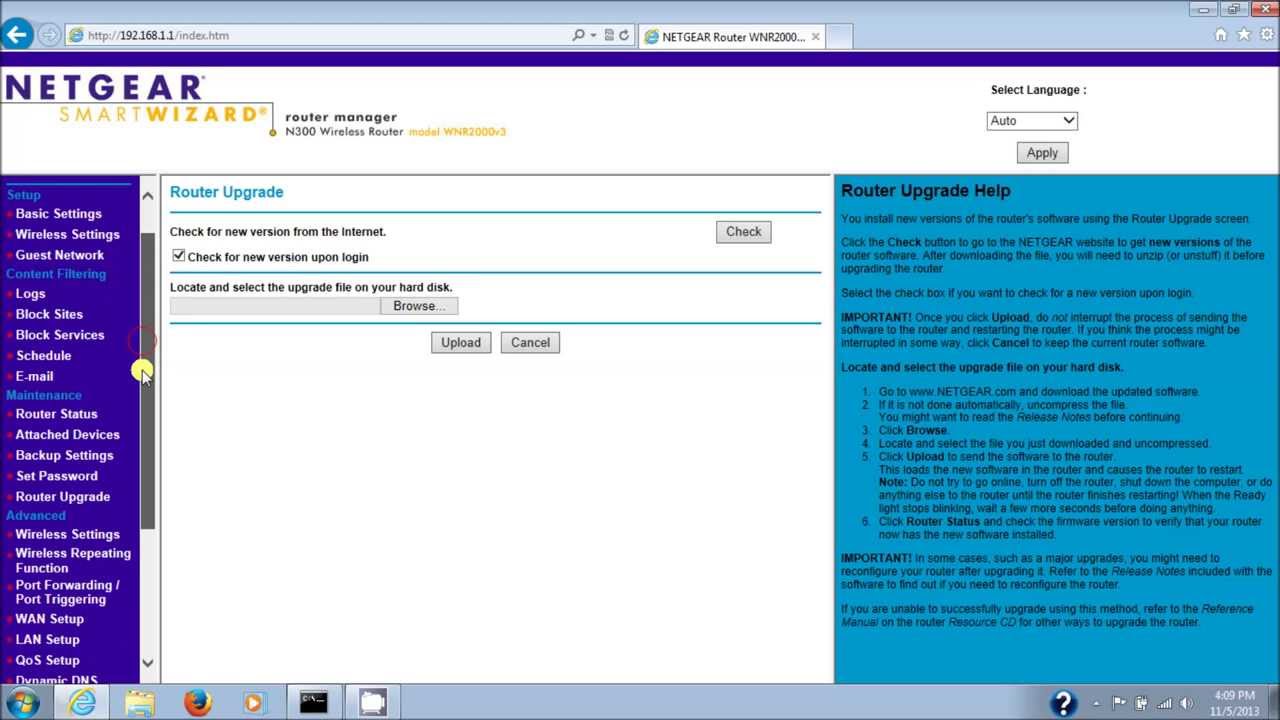Open E-mail in sidebar
The image size is (1280, 720).
[34, 376]
